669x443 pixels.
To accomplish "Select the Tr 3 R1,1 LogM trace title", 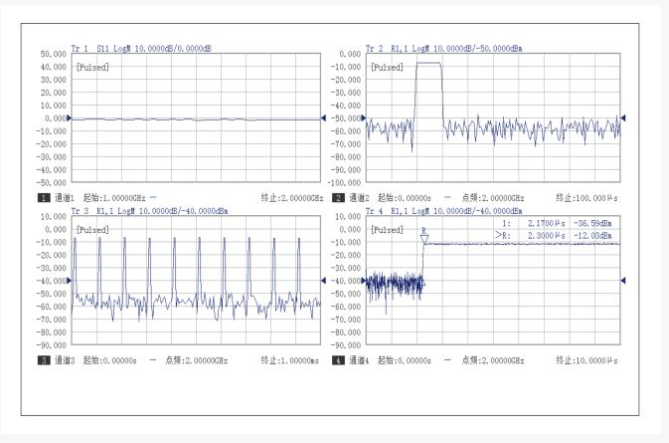I will (x=149, y=211).
